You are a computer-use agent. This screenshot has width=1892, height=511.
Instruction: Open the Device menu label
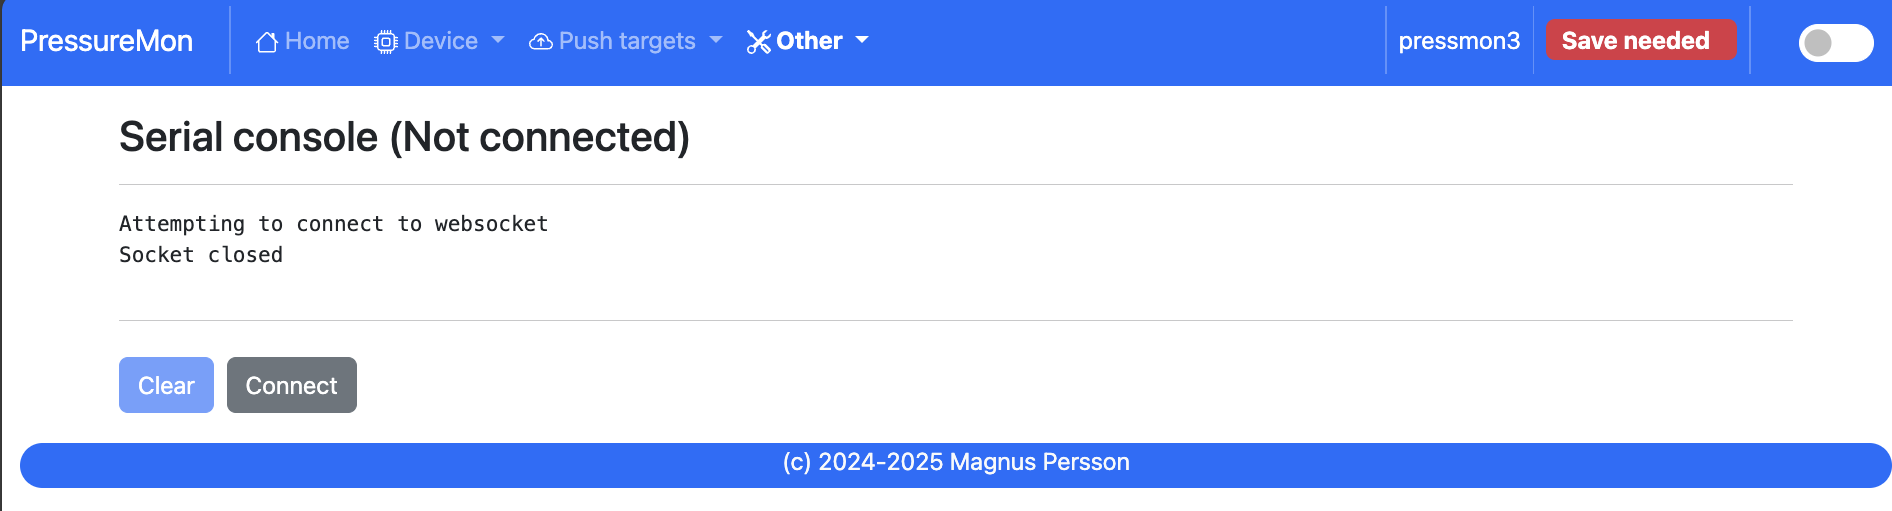441,41
